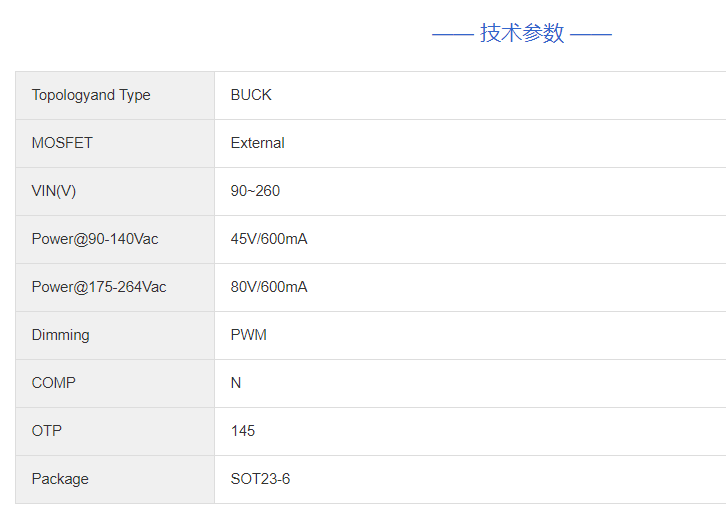Image resolution: width=726 pixels, height=521 pixels.
Task: Select the 45V/600mA value cell
Action: coord(269,239)
